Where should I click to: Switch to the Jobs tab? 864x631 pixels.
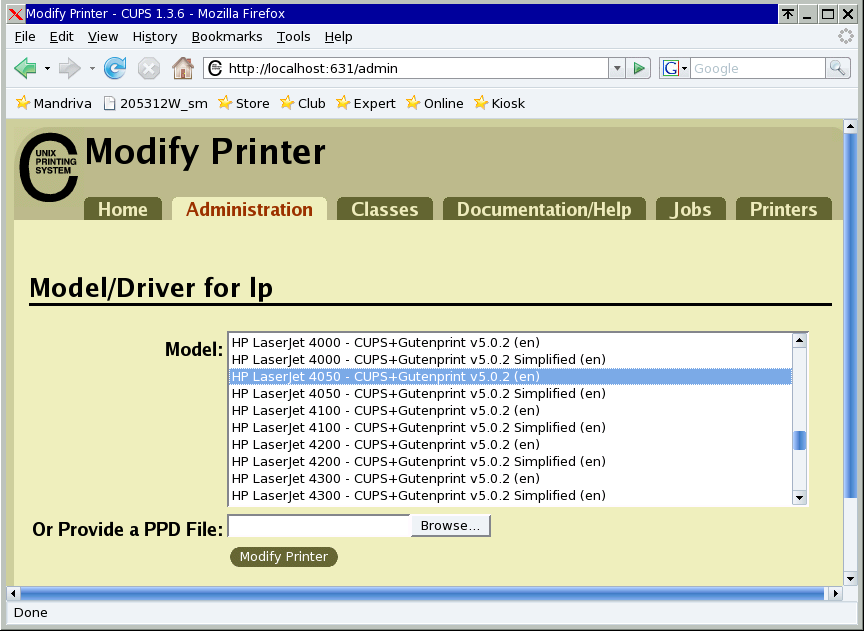tap(690, 209)
